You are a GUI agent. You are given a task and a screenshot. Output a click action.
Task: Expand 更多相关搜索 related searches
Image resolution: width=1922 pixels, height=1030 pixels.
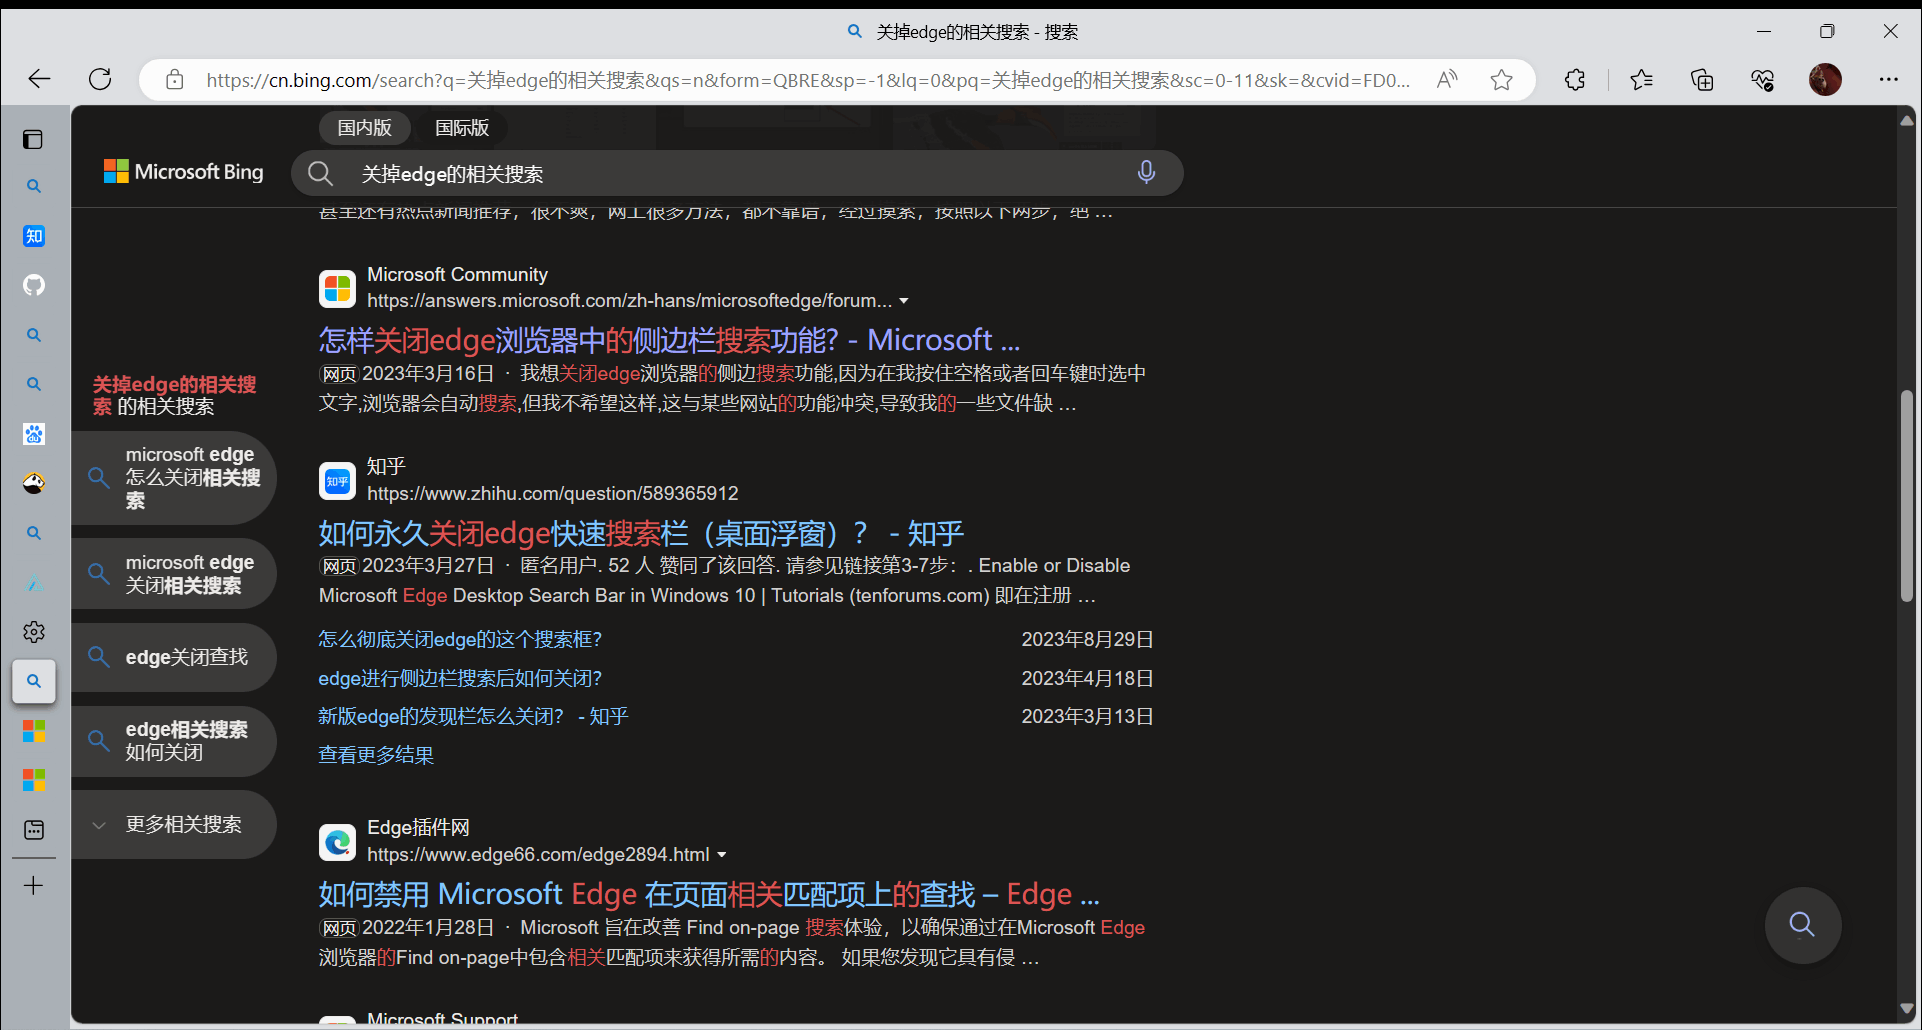(174, 825)
